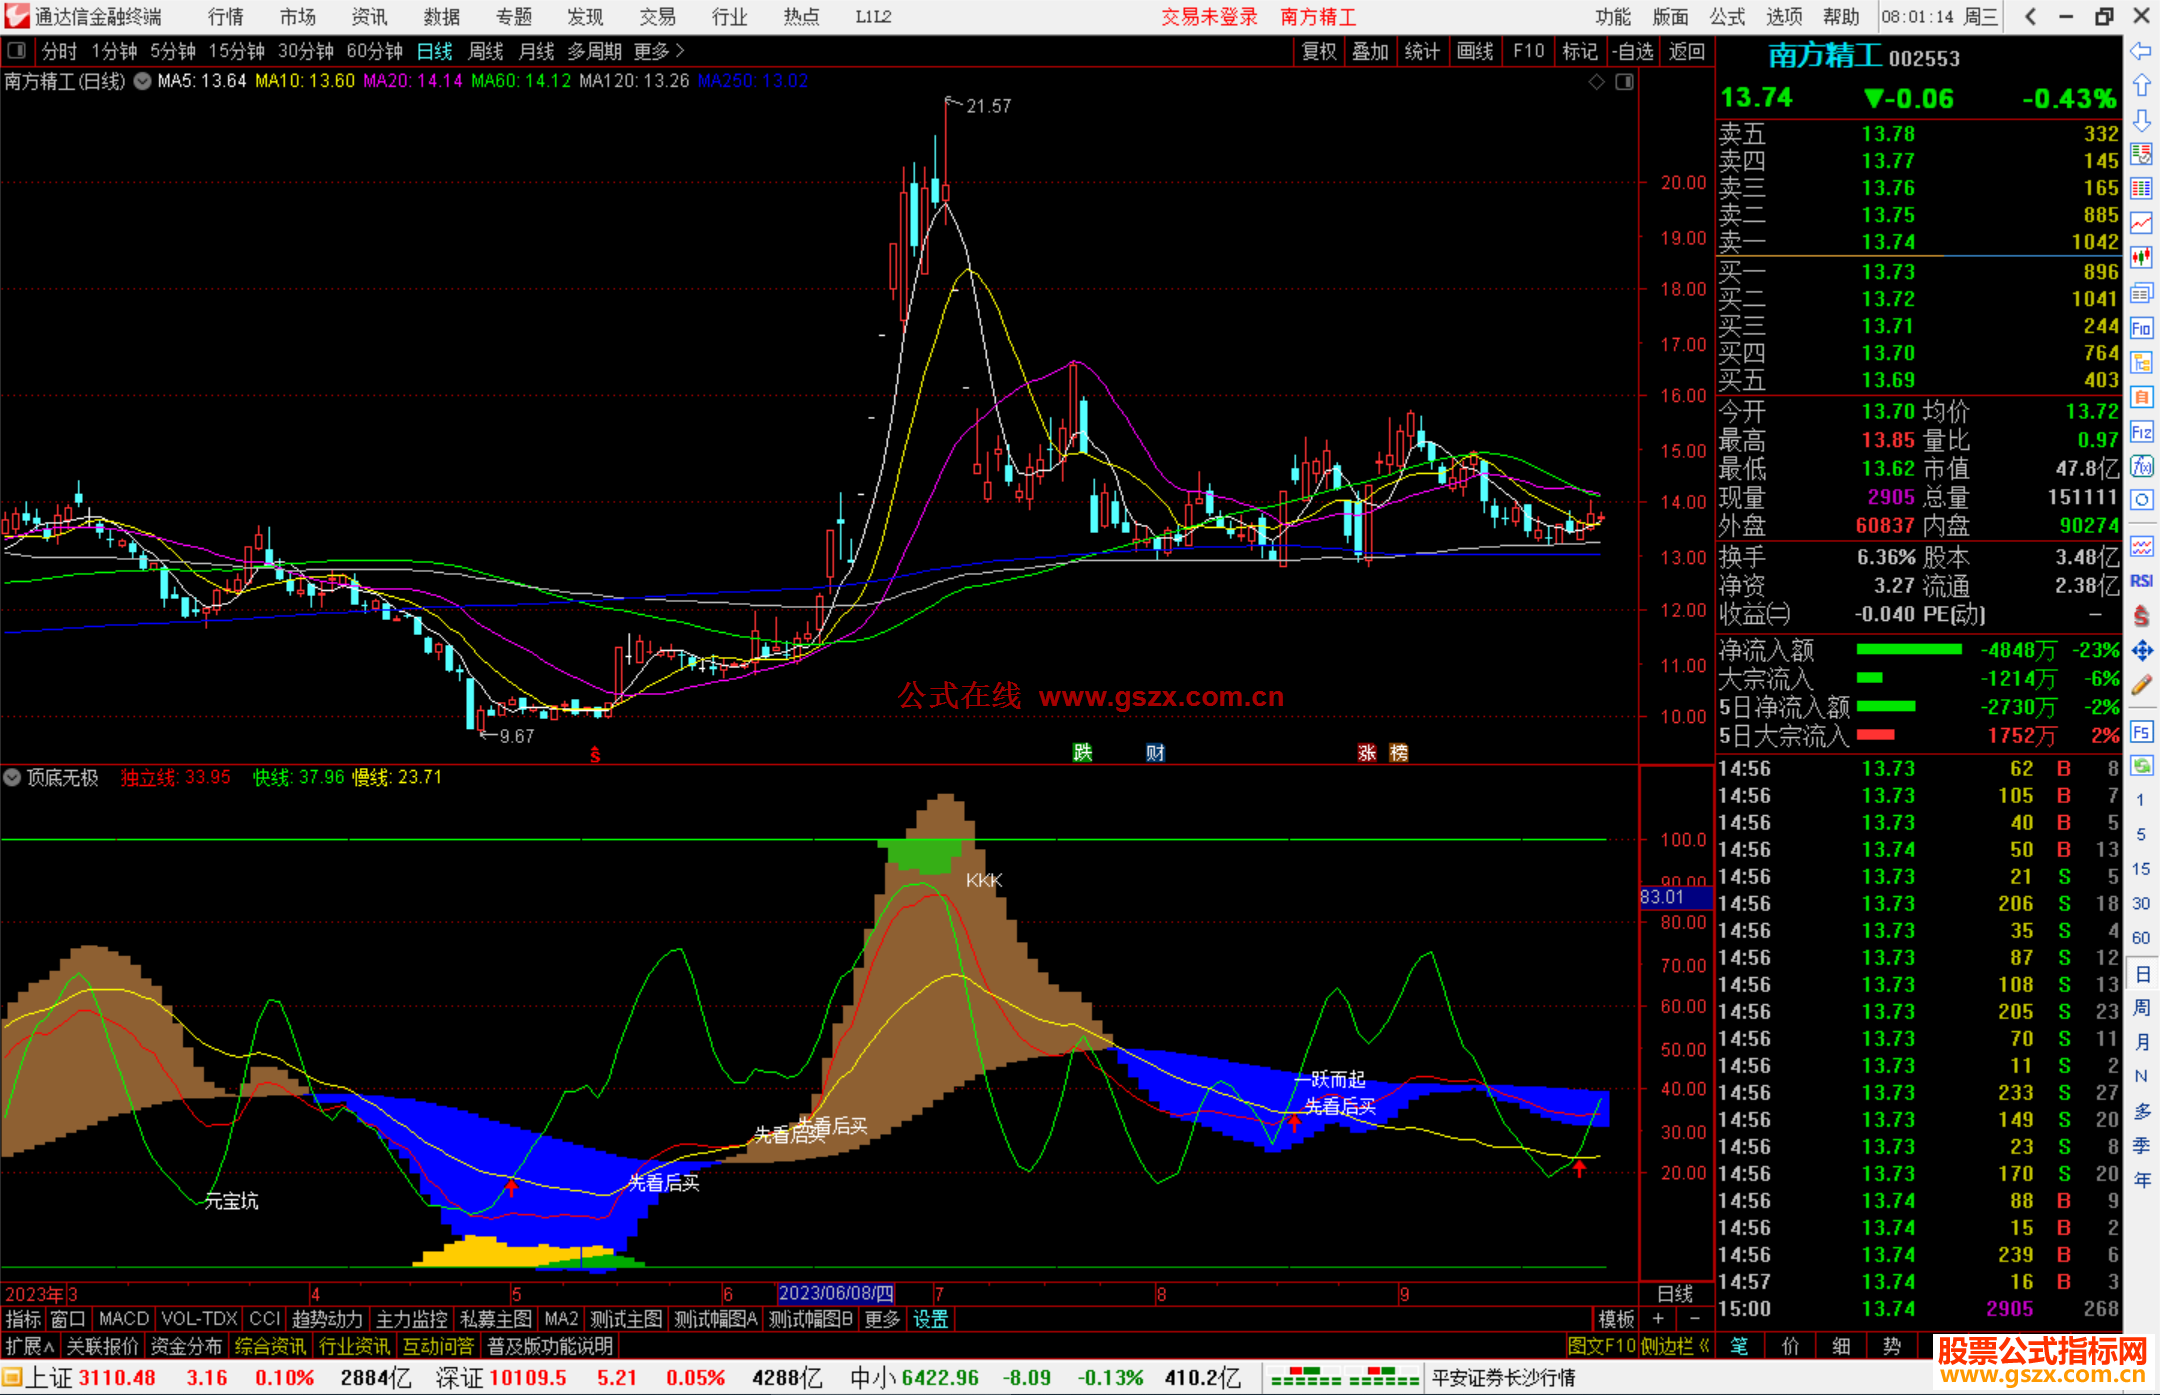Open the 复权 adjustment options in toolbar

click(x=1319, y=51)
